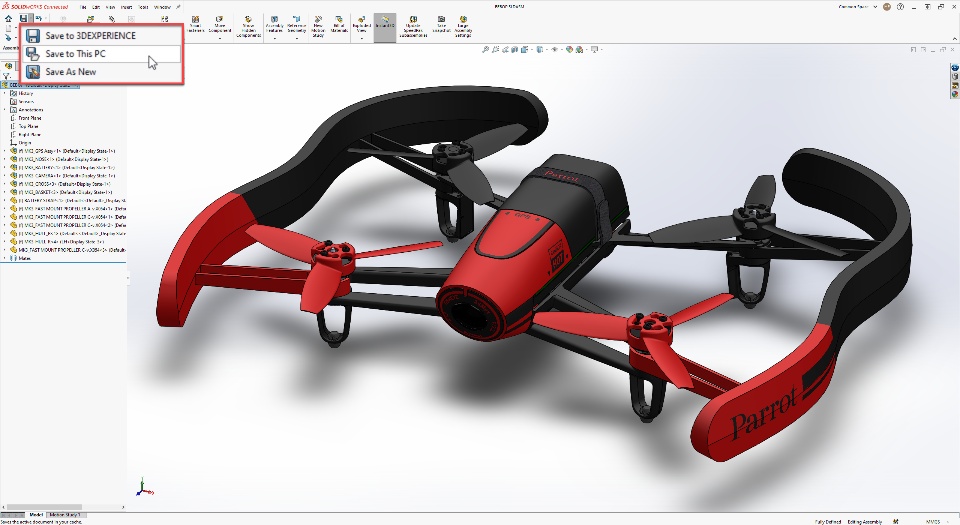Click the Undo arrow icon
Image resolution: width=960 pixels, height=525 pixels.
pos(39,18)
